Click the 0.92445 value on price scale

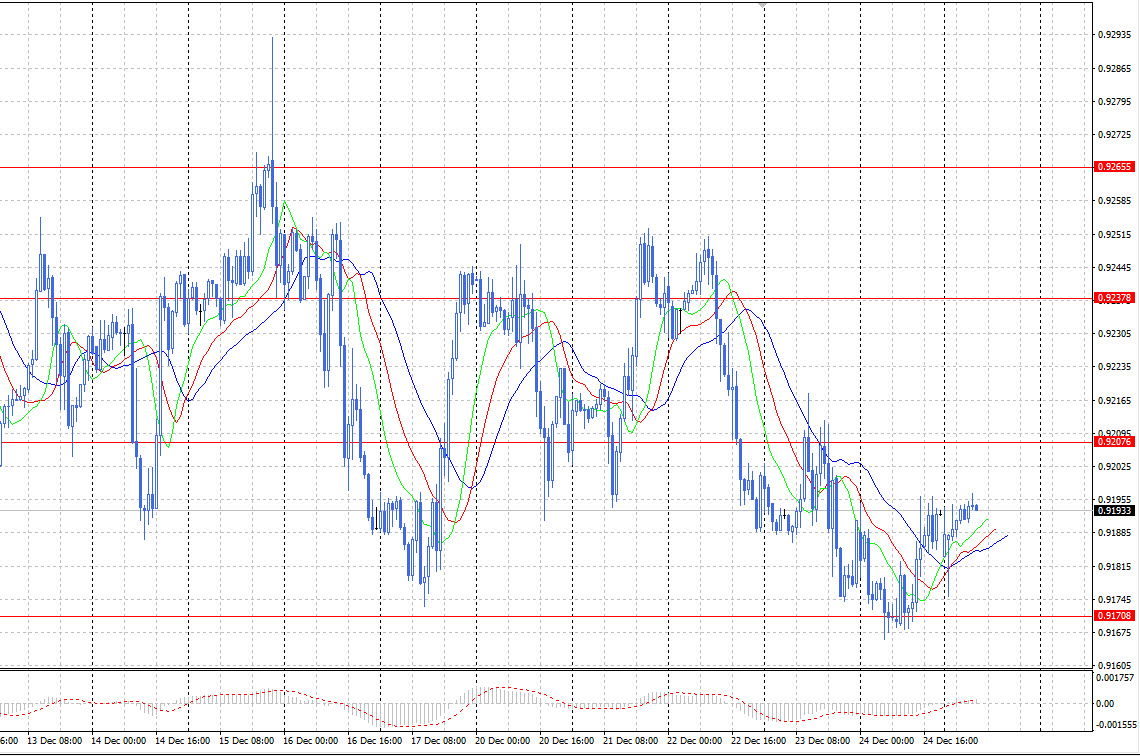[x=1115, y=268]
